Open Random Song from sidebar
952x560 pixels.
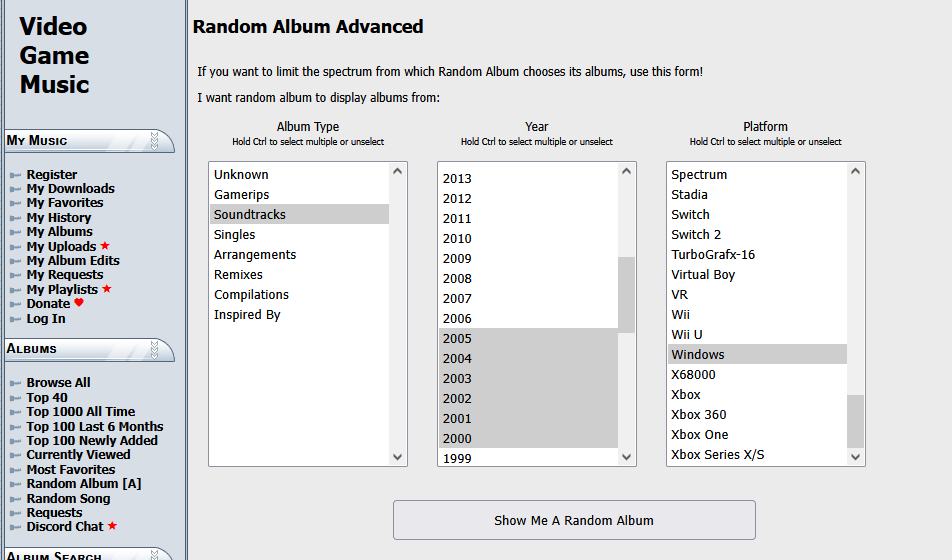(68, 498)
